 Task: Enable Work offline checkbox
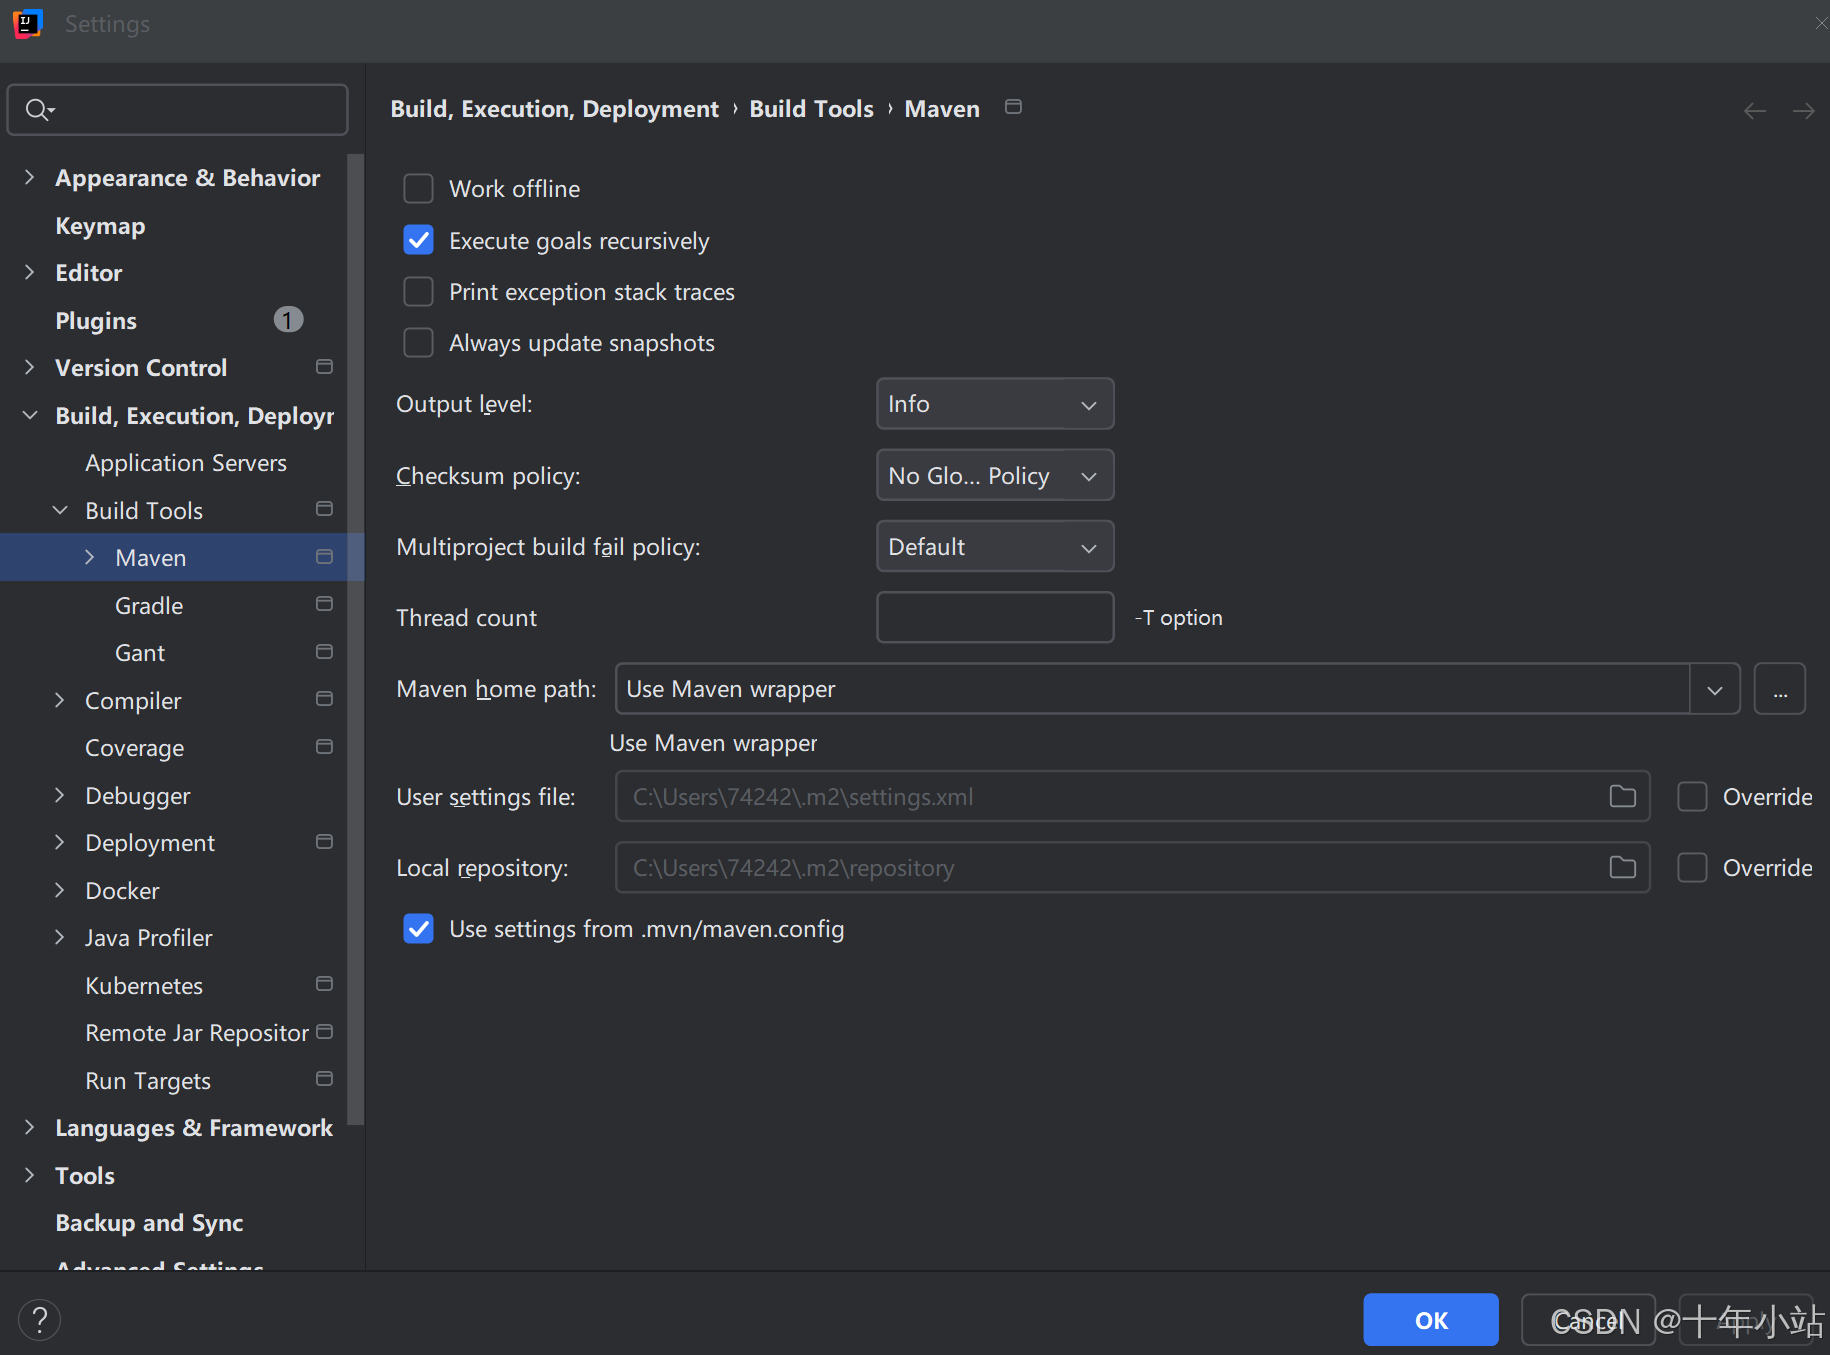(x=418, y=189)
